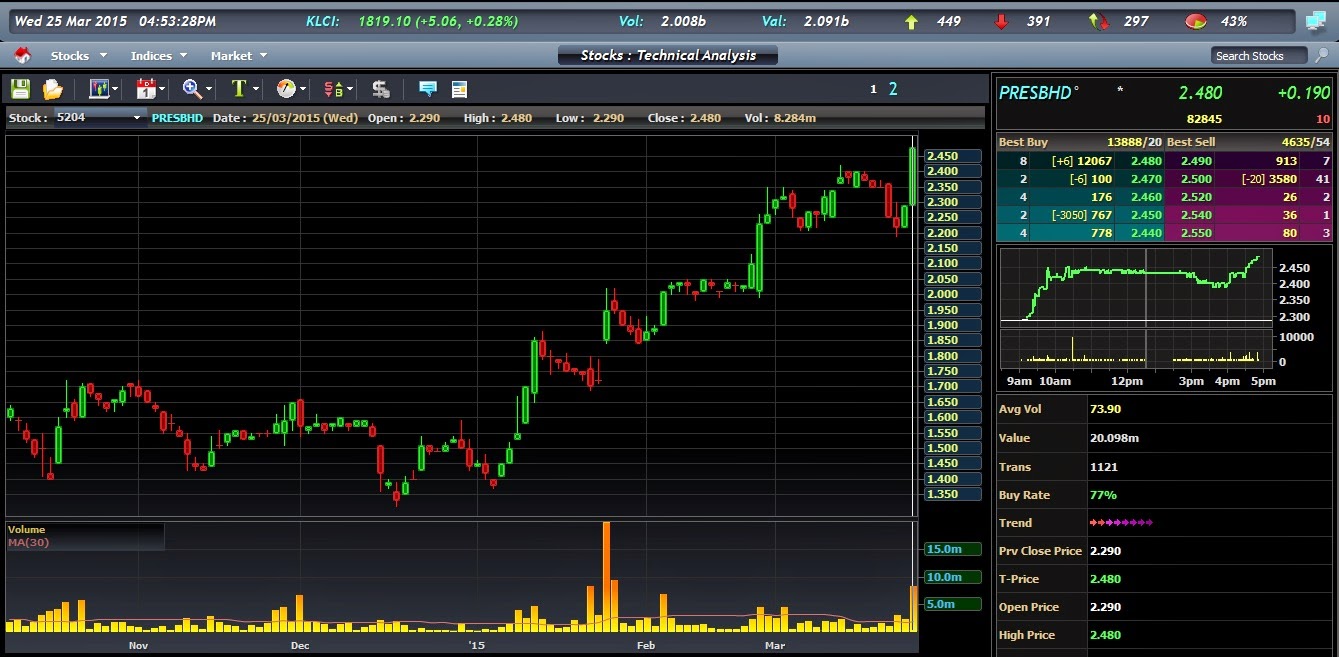Select the text T drawing tool
Screen dimensions: 1339x657
pyautogui.click(x=238, y=89)
